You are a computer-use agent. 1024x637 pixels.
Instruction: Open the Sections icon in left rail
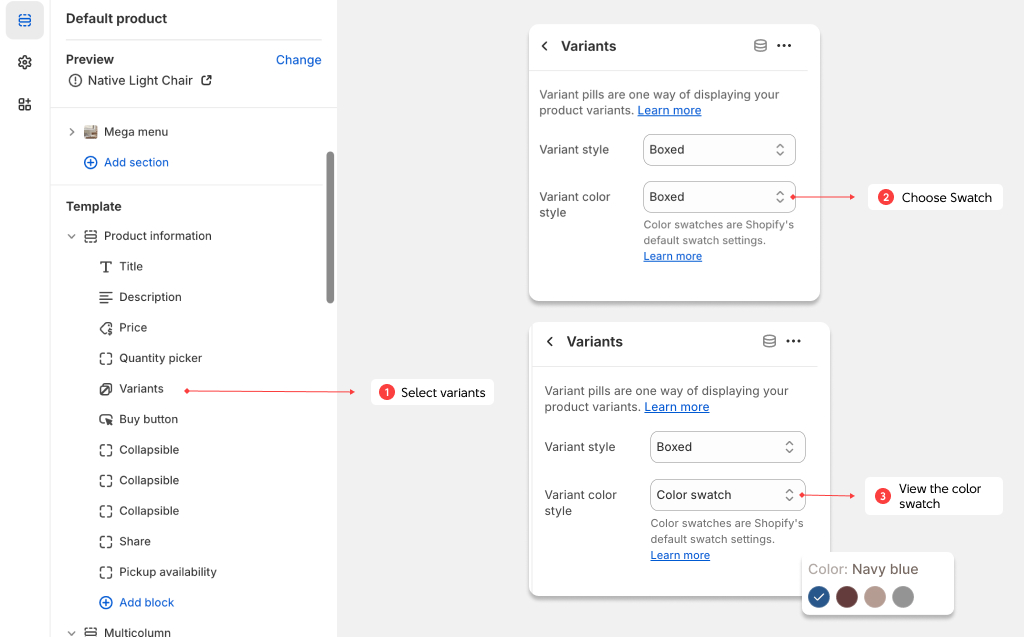(x=24, y=20)
